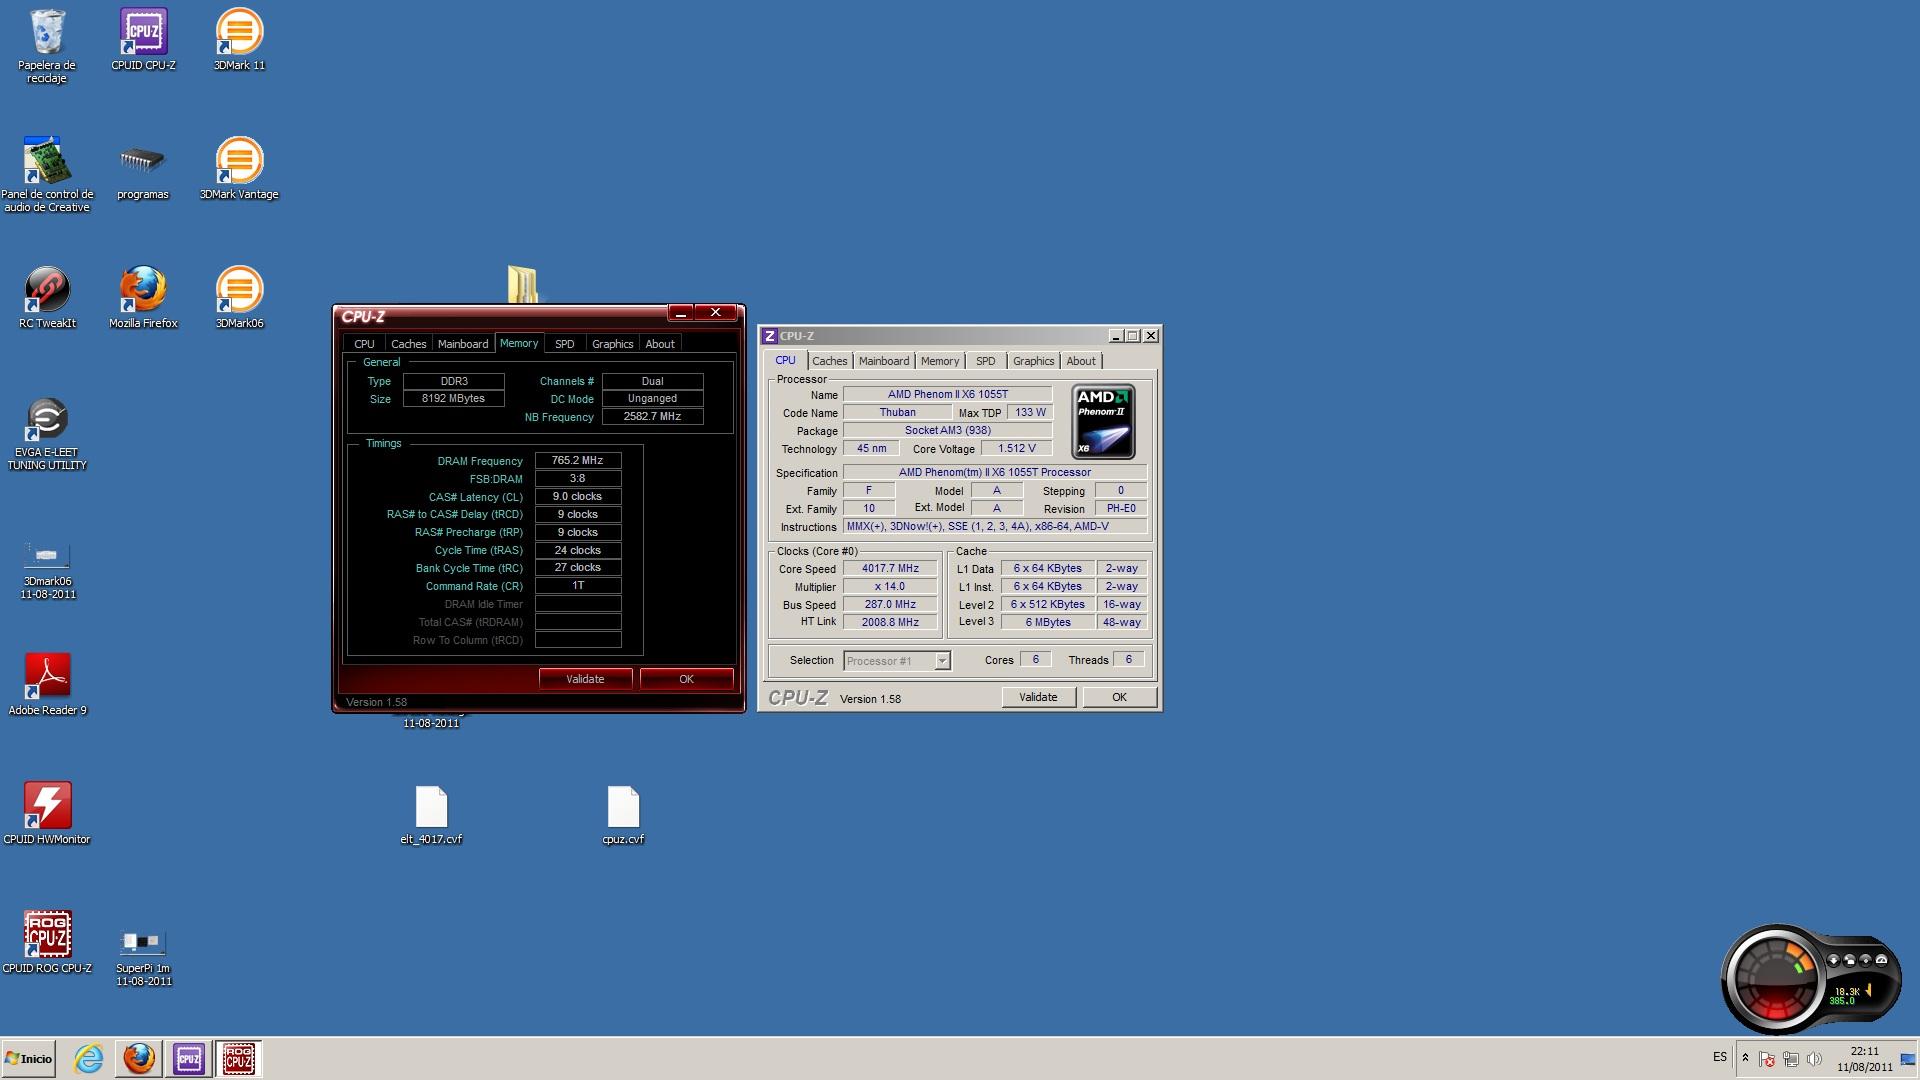Switch to the purple CPU-Z taskbar button
This screenshot has width=1920, height=1080.
point(189,1058)
